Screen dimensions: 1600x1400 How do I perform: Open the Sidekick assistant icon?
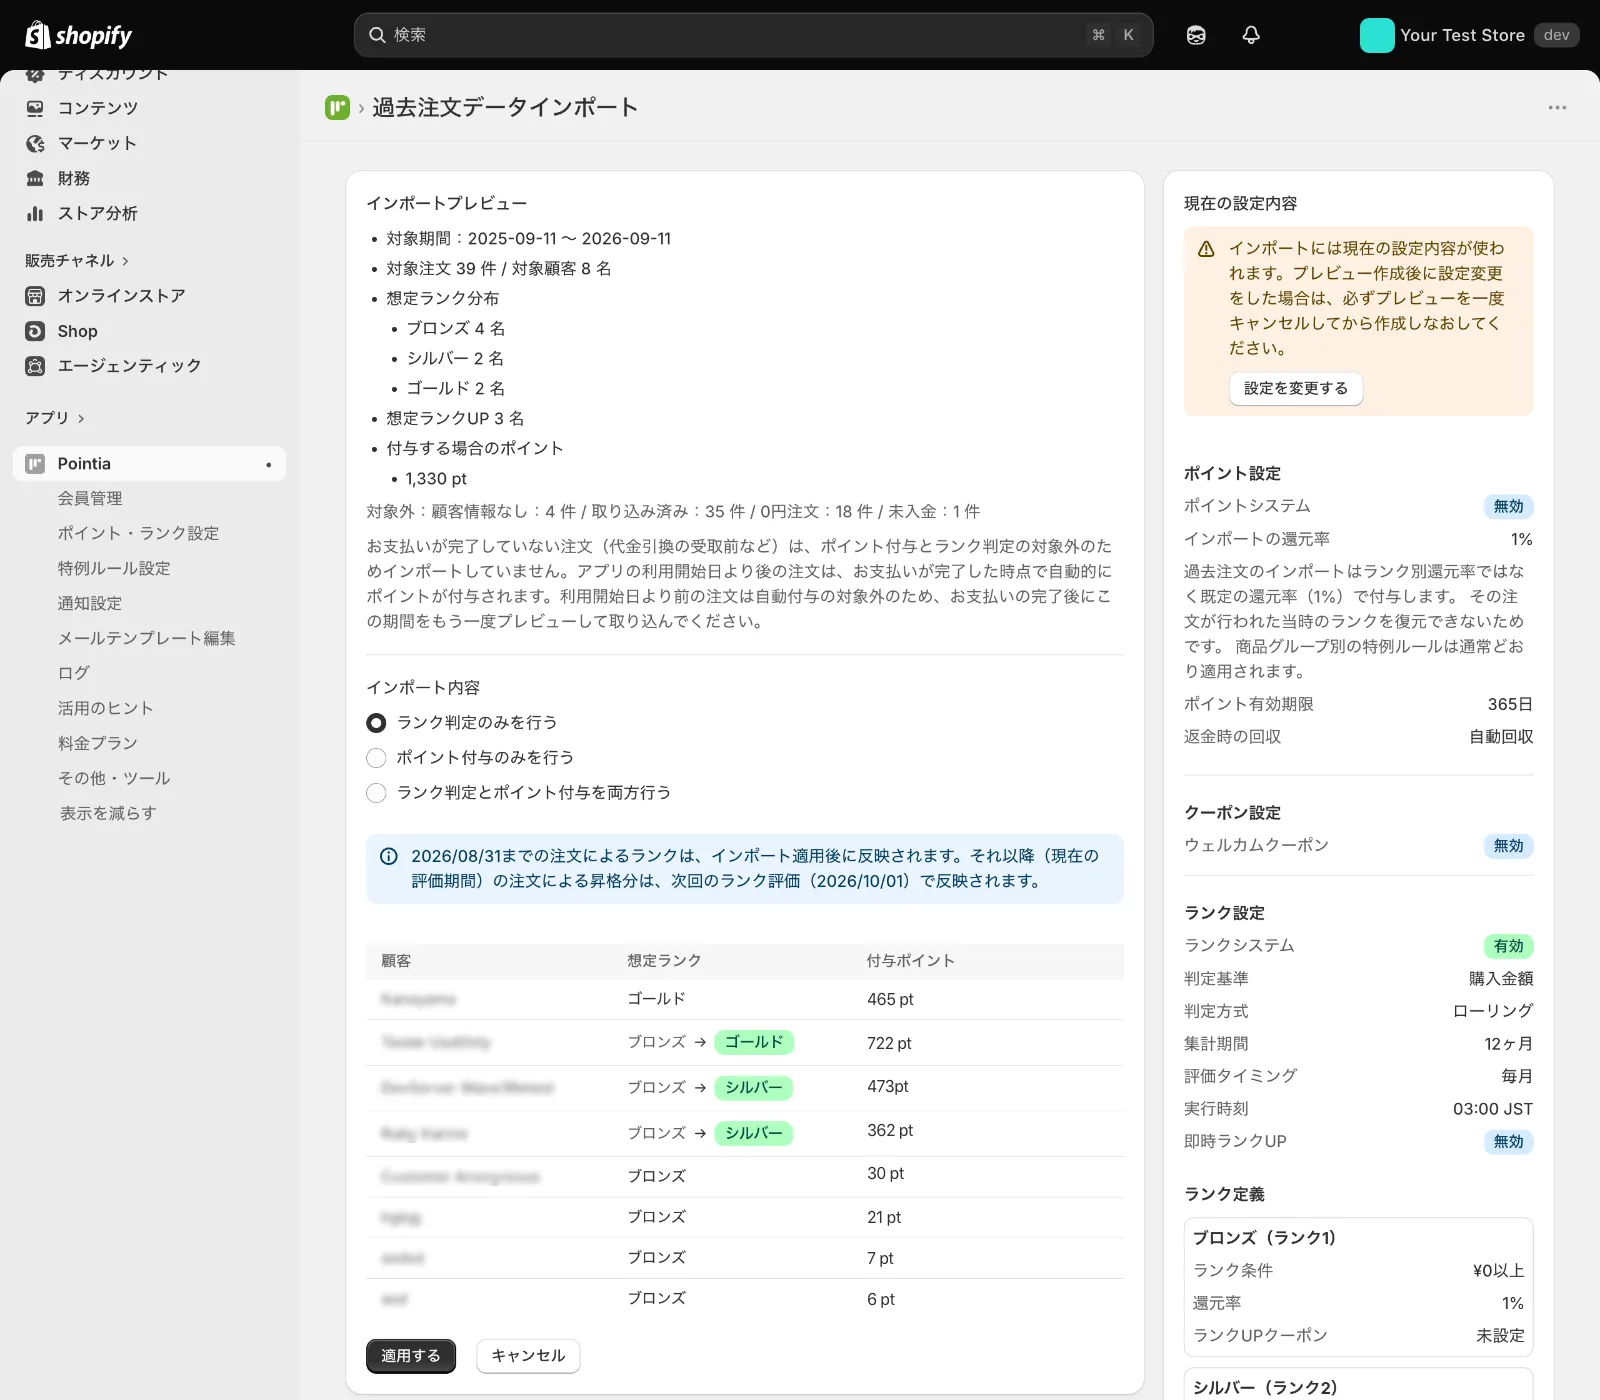tap(1196, 35)
